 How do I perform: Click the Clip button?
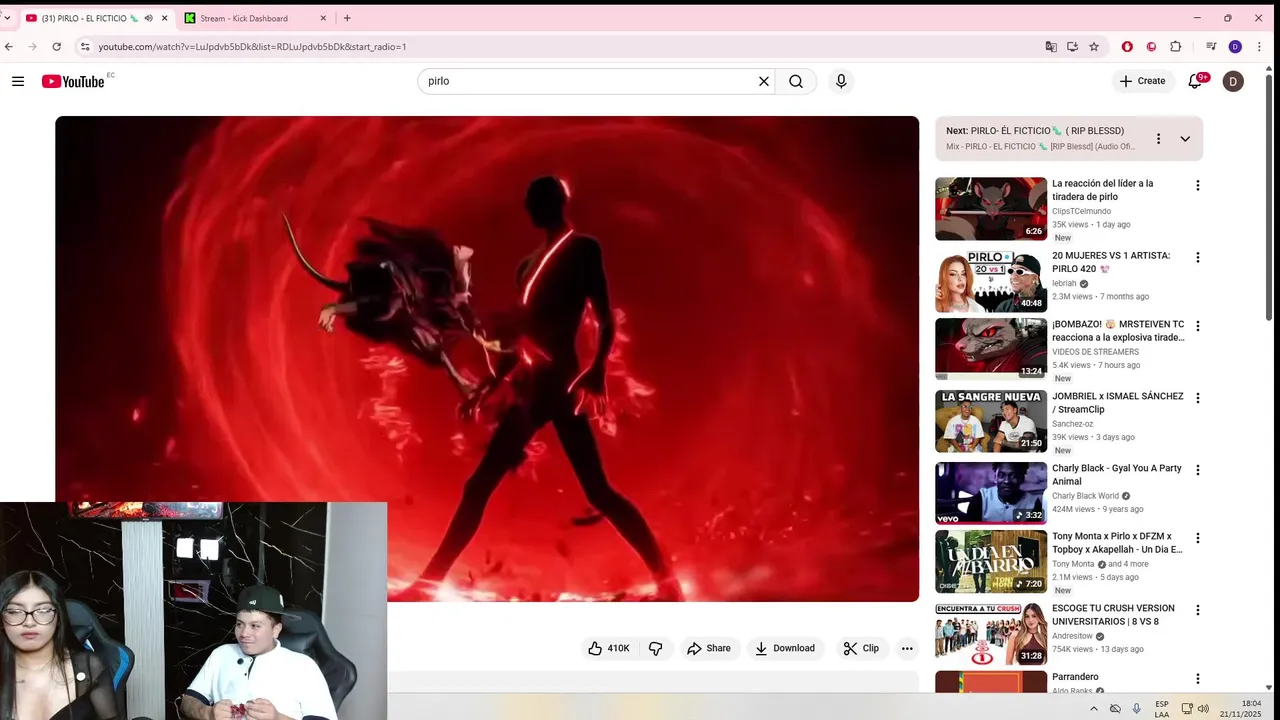pos(861,648)
